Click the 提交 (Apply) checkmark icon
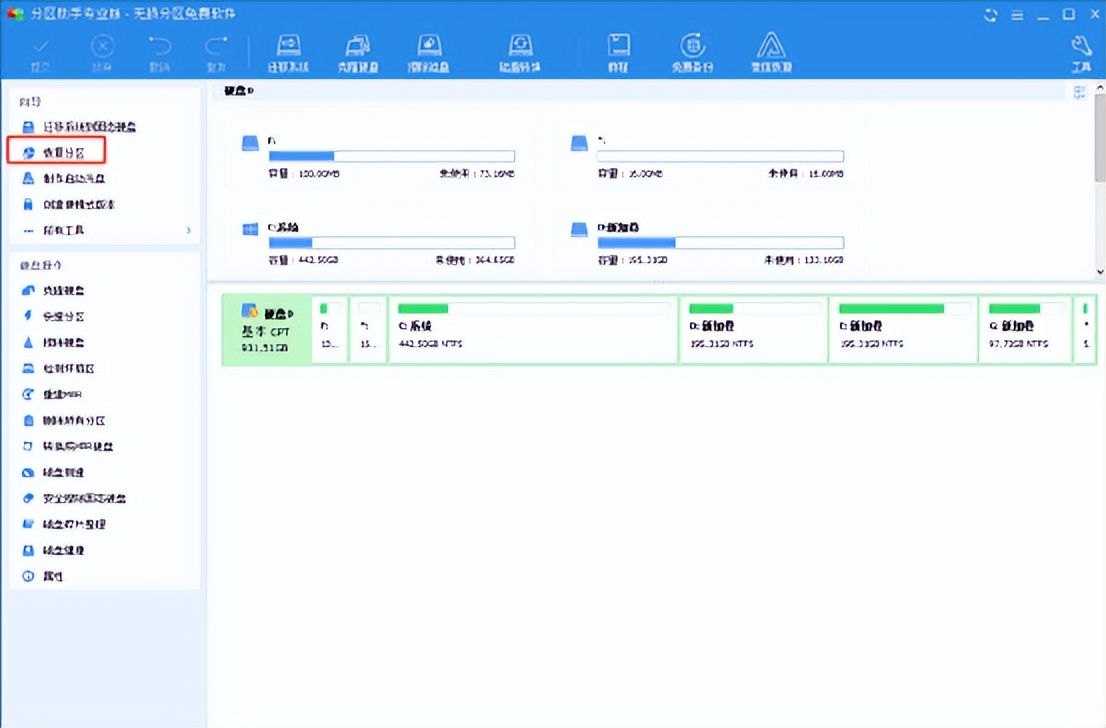Viewport: 1106px width, 728px height. click(x=42, y=52)
